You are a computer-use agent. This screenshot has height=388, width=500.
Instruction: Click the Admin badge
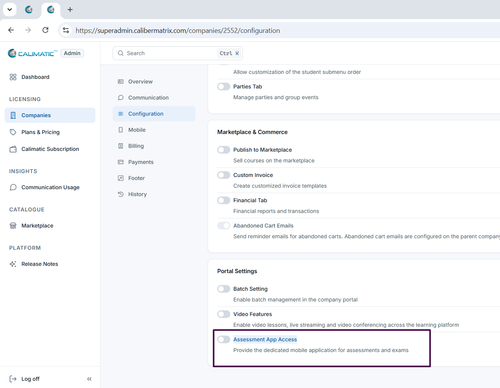72,53
